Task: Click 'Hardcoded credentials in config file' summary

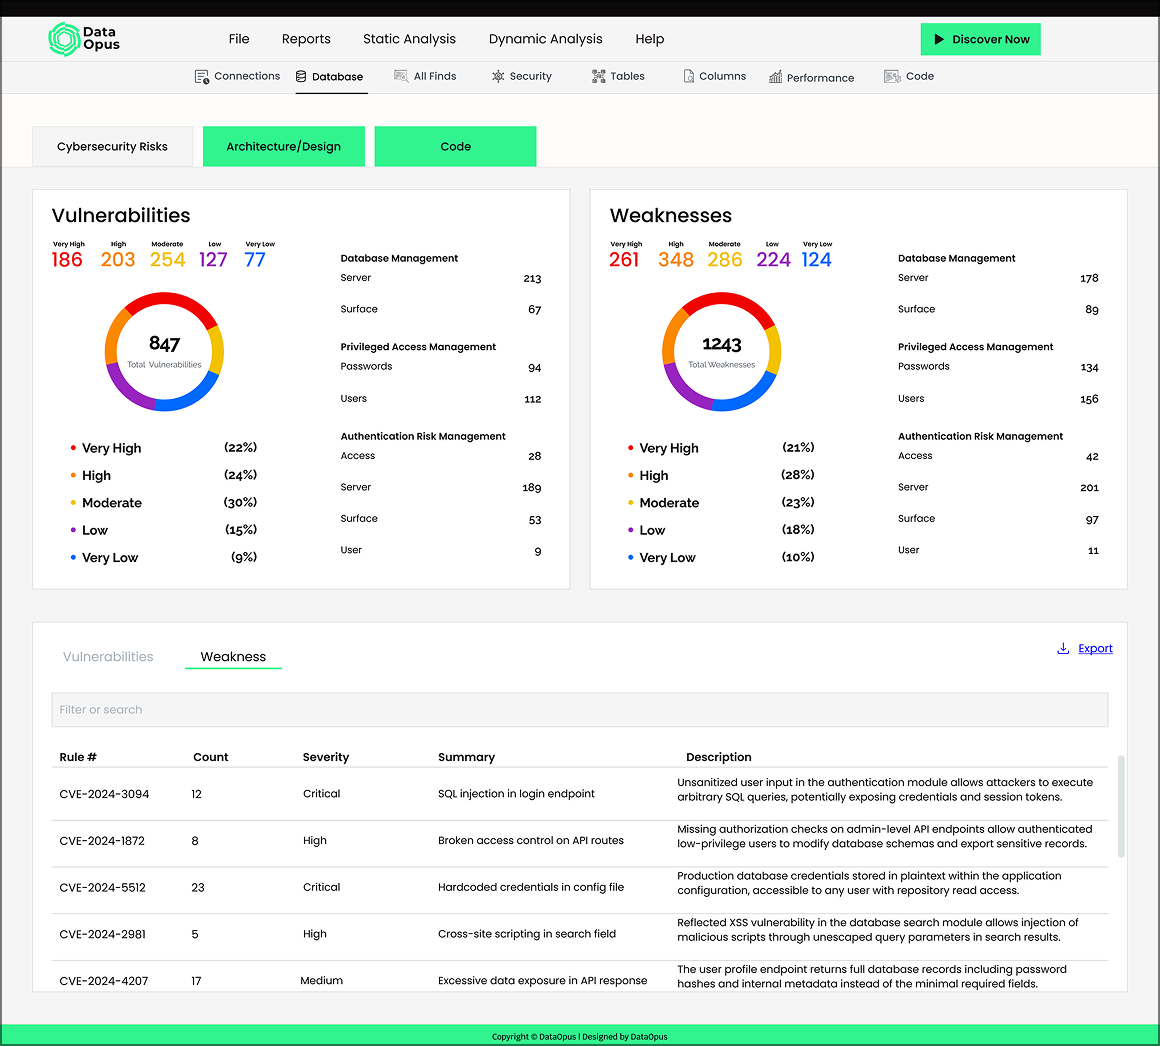Action: (x=531, y=886)
